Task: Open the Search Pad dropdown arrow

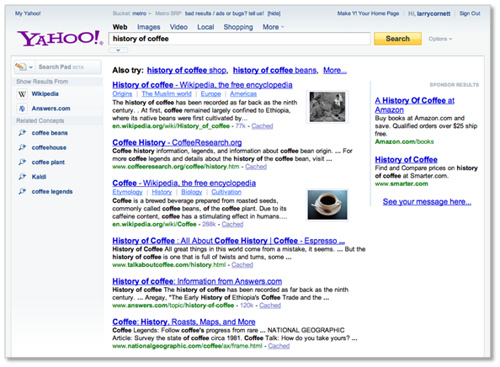Action: point(31,67)
